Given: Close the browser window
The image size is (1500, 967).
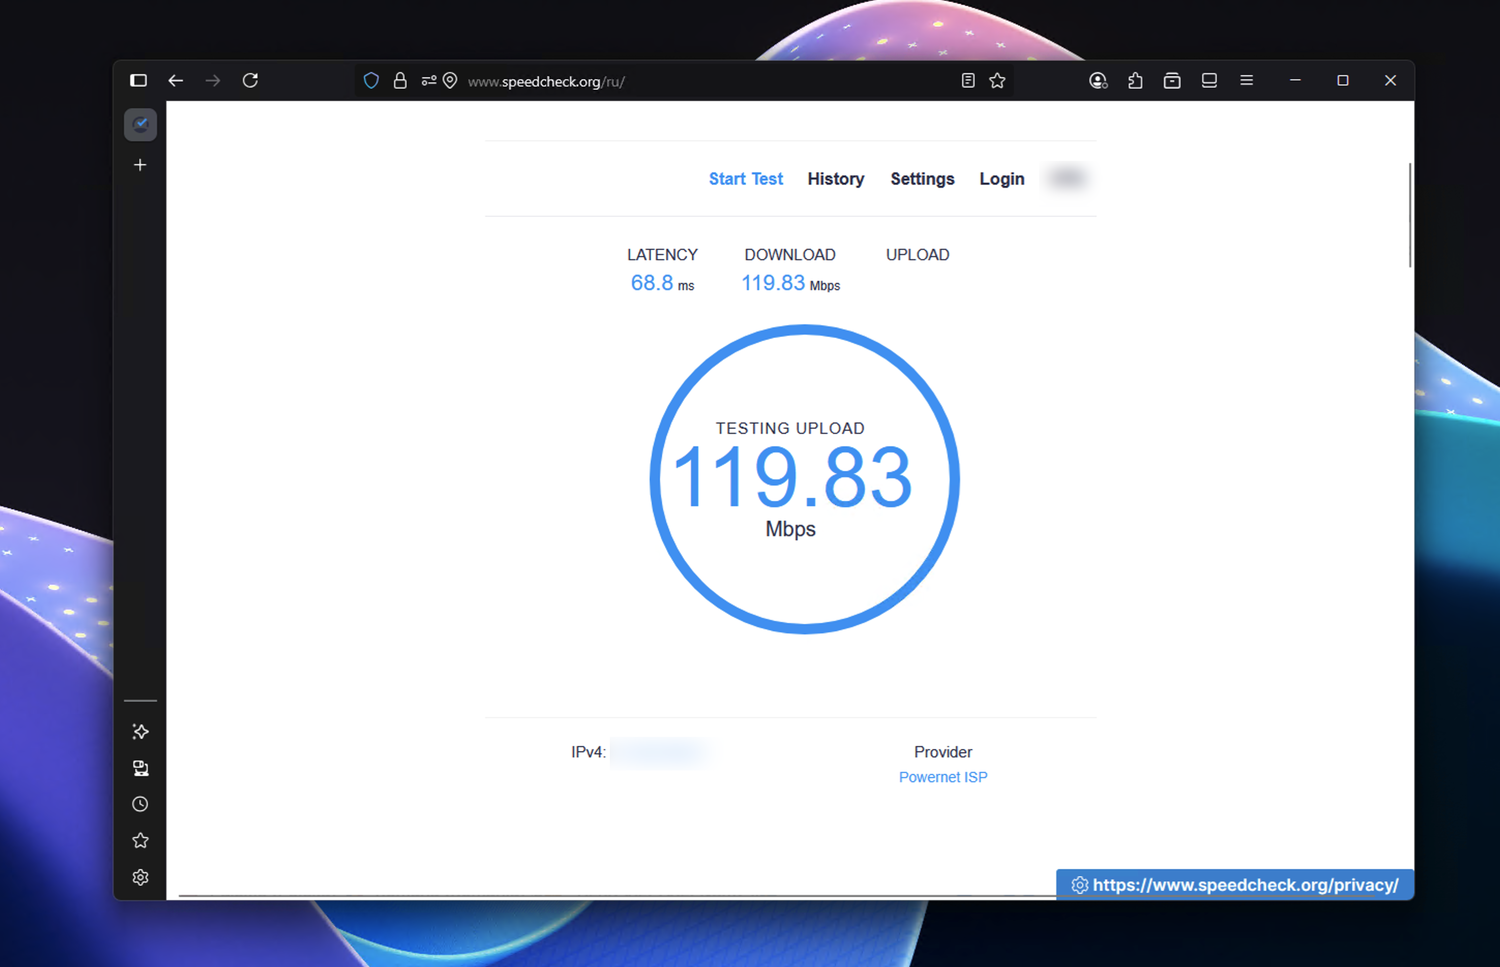Looking at the screenshot, I should tap(1390, 81).
